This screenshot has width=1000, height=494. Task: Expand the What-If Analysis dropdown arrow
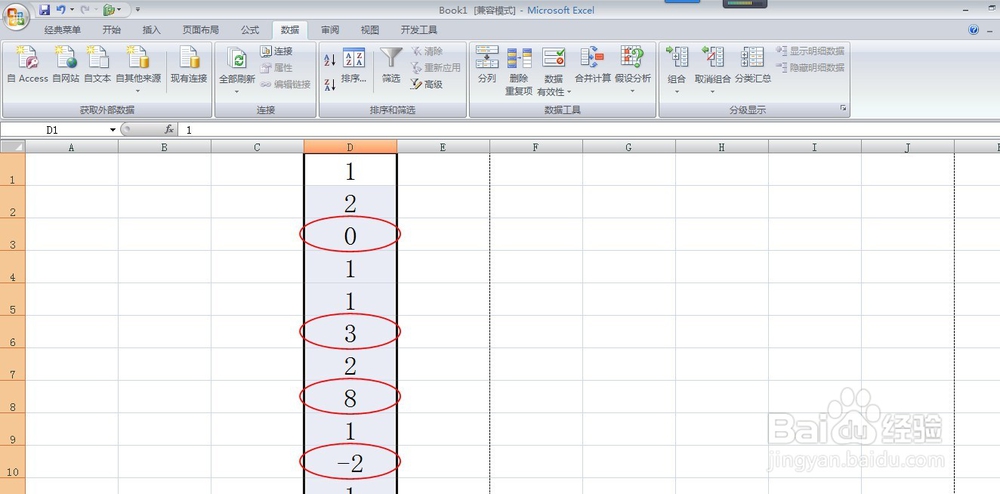(633, 91)
